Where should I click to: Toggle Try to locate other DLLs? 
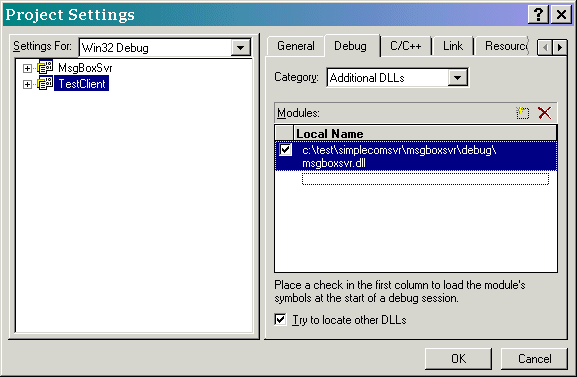pos(280,320)
